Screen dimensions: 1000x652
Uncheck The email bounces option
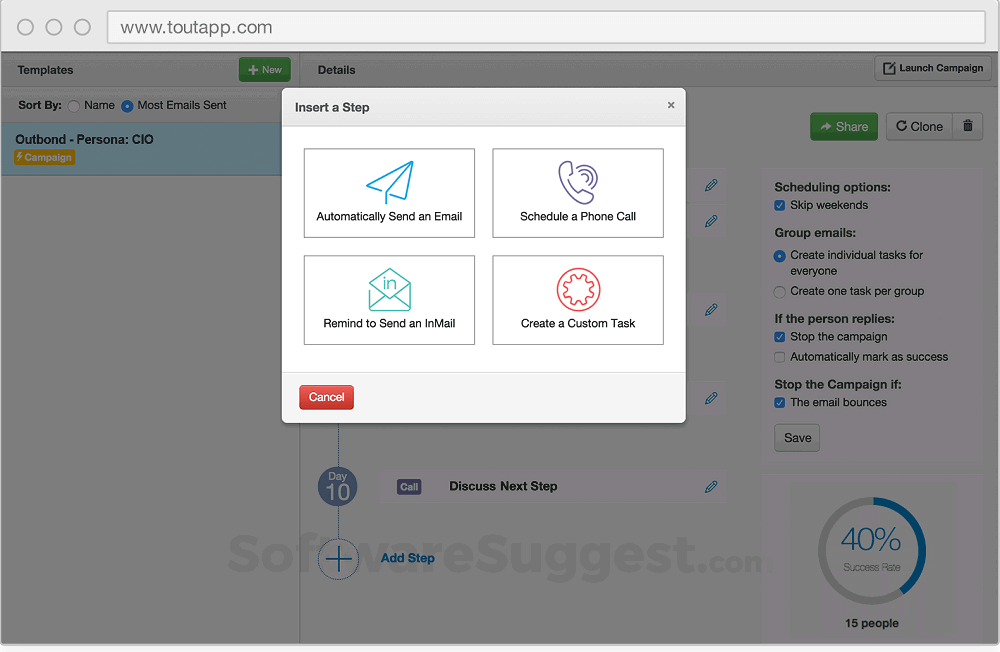pos(779,402)
